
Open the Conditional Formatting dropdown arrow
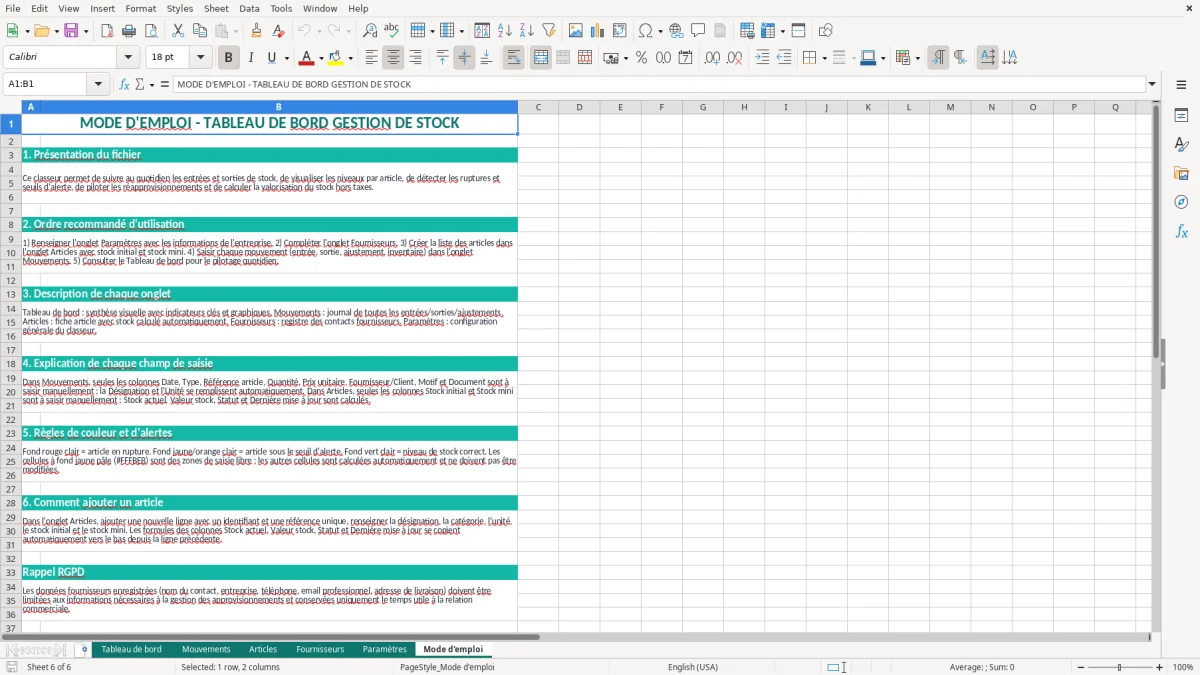[917, 58]
